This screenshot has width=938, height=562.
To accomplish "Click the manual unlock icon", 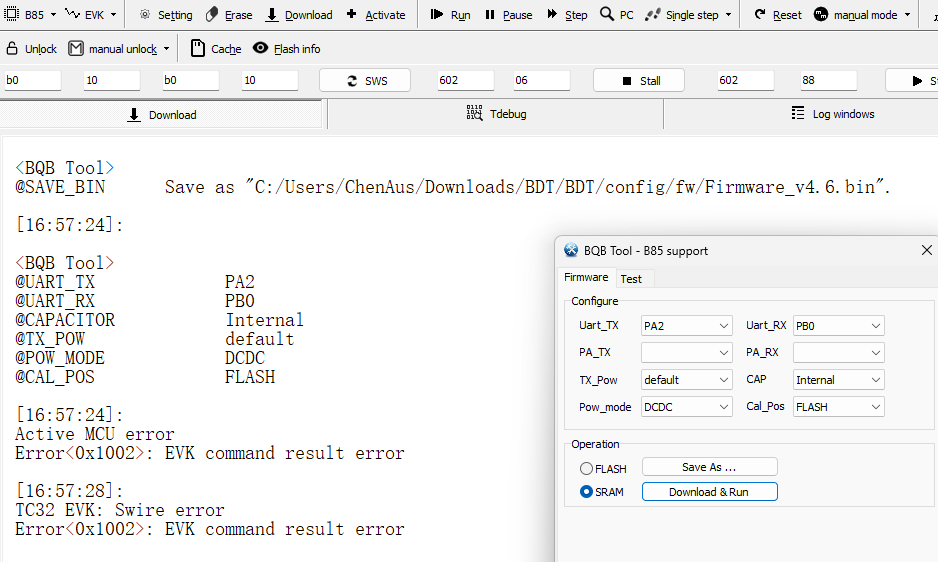I will click(76, 48).
